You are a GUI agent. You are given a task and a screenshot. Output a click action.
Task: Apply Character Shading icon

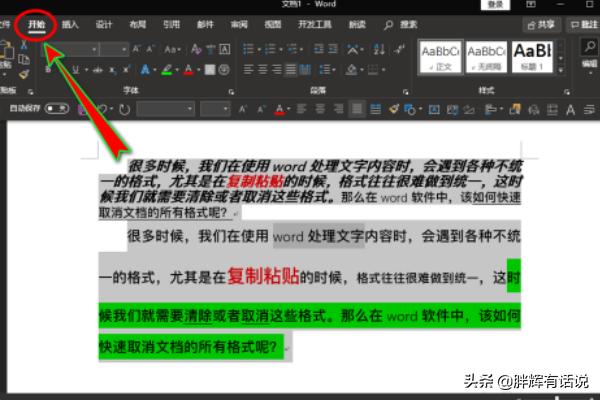210,70
